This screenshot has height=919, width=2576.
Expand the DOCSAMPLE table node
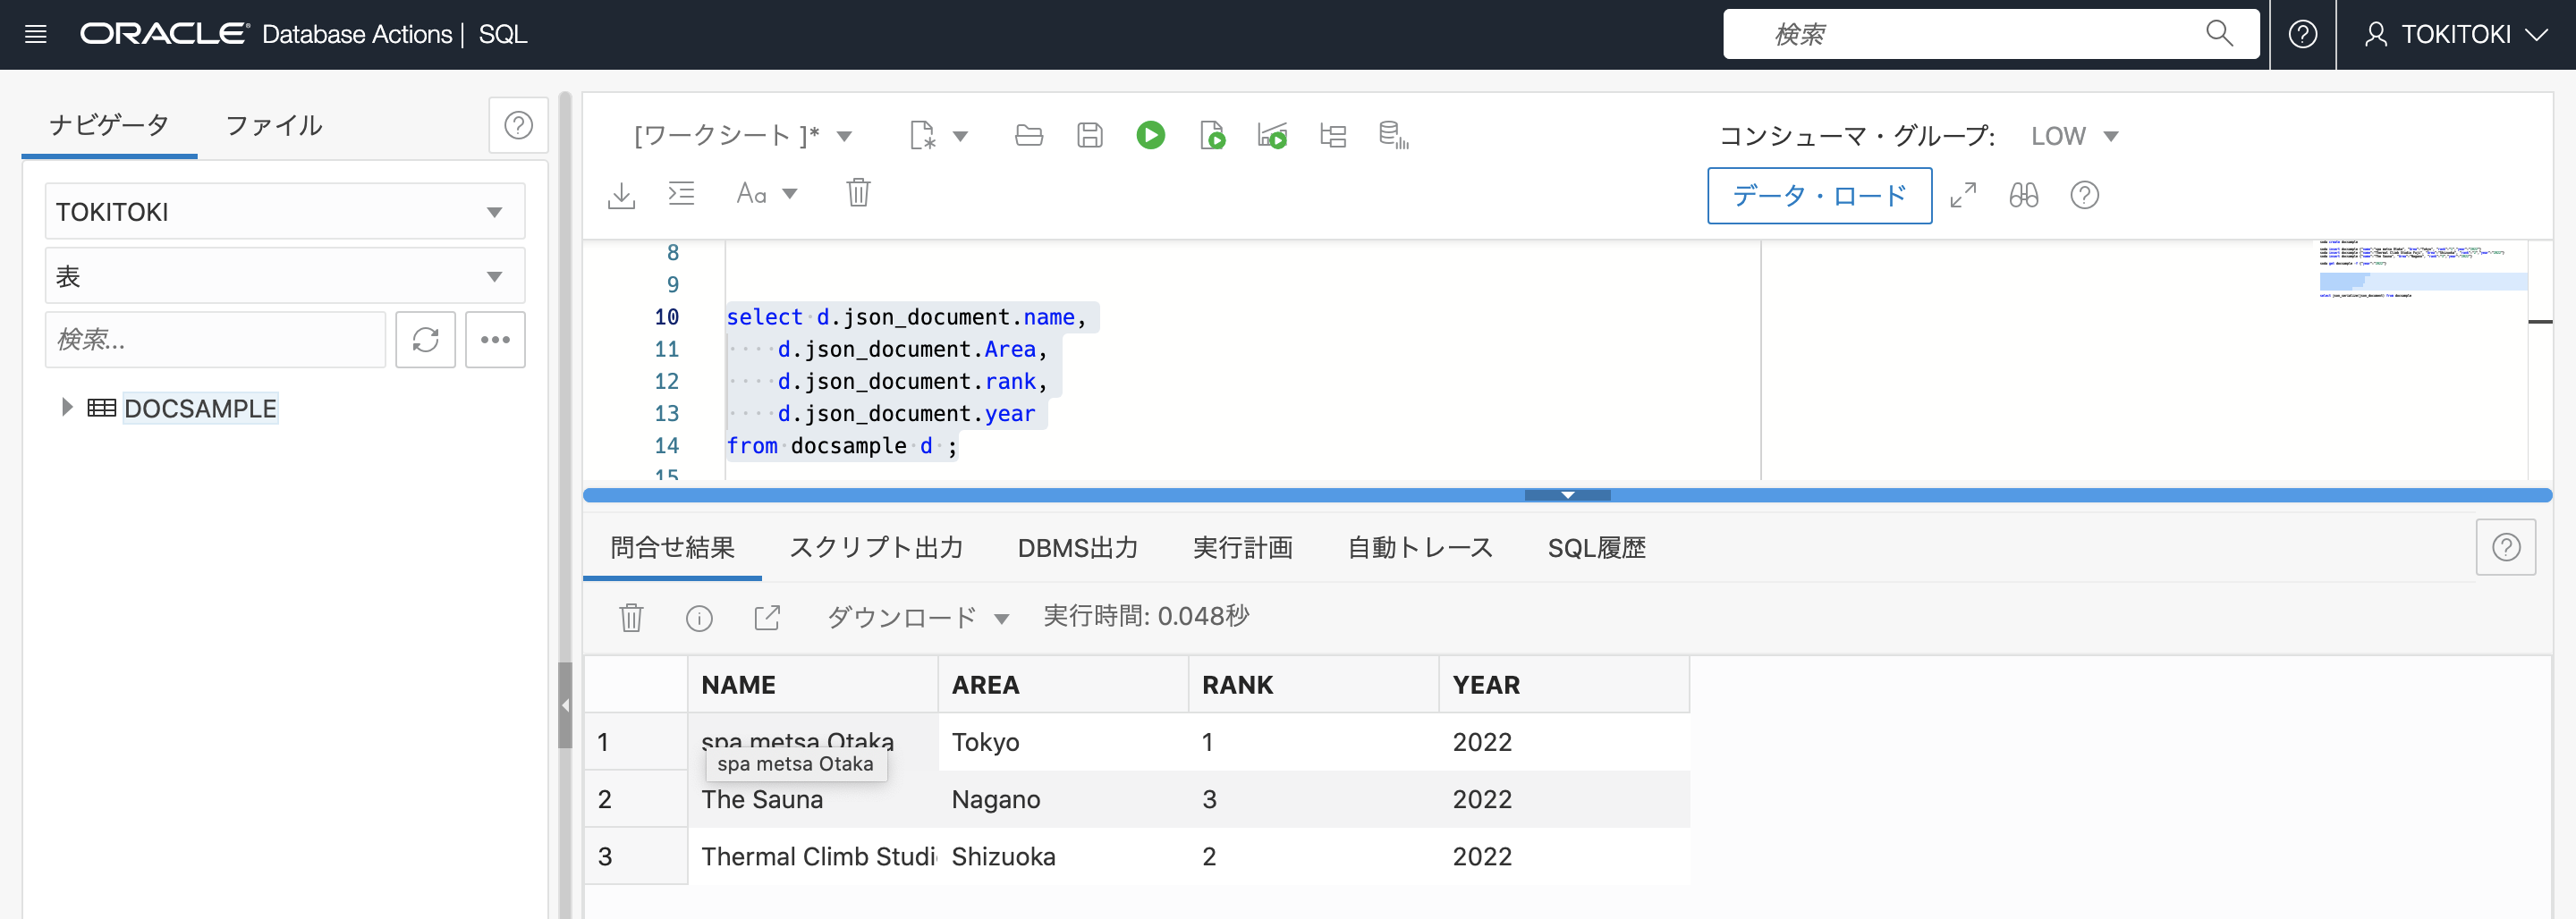(x=67, y=407)
